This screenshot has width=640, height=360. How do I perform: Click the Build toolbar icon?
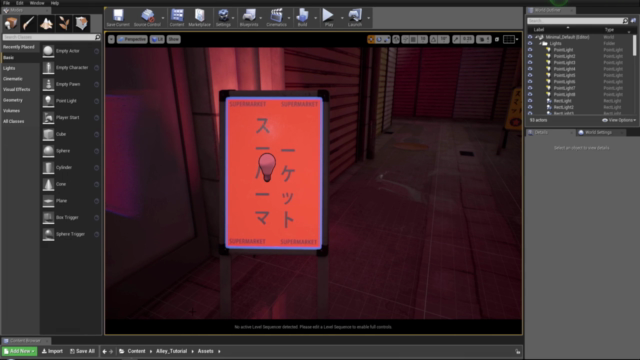coord(302,18)
